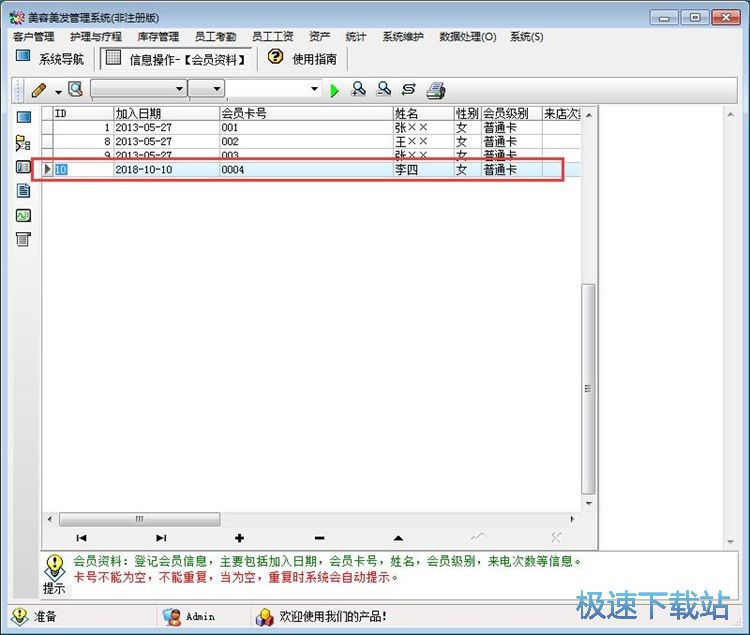This screenshot has width=750, height=635.
Task: Click the printer icon in toolbar
Action: (x=436, y=90)
